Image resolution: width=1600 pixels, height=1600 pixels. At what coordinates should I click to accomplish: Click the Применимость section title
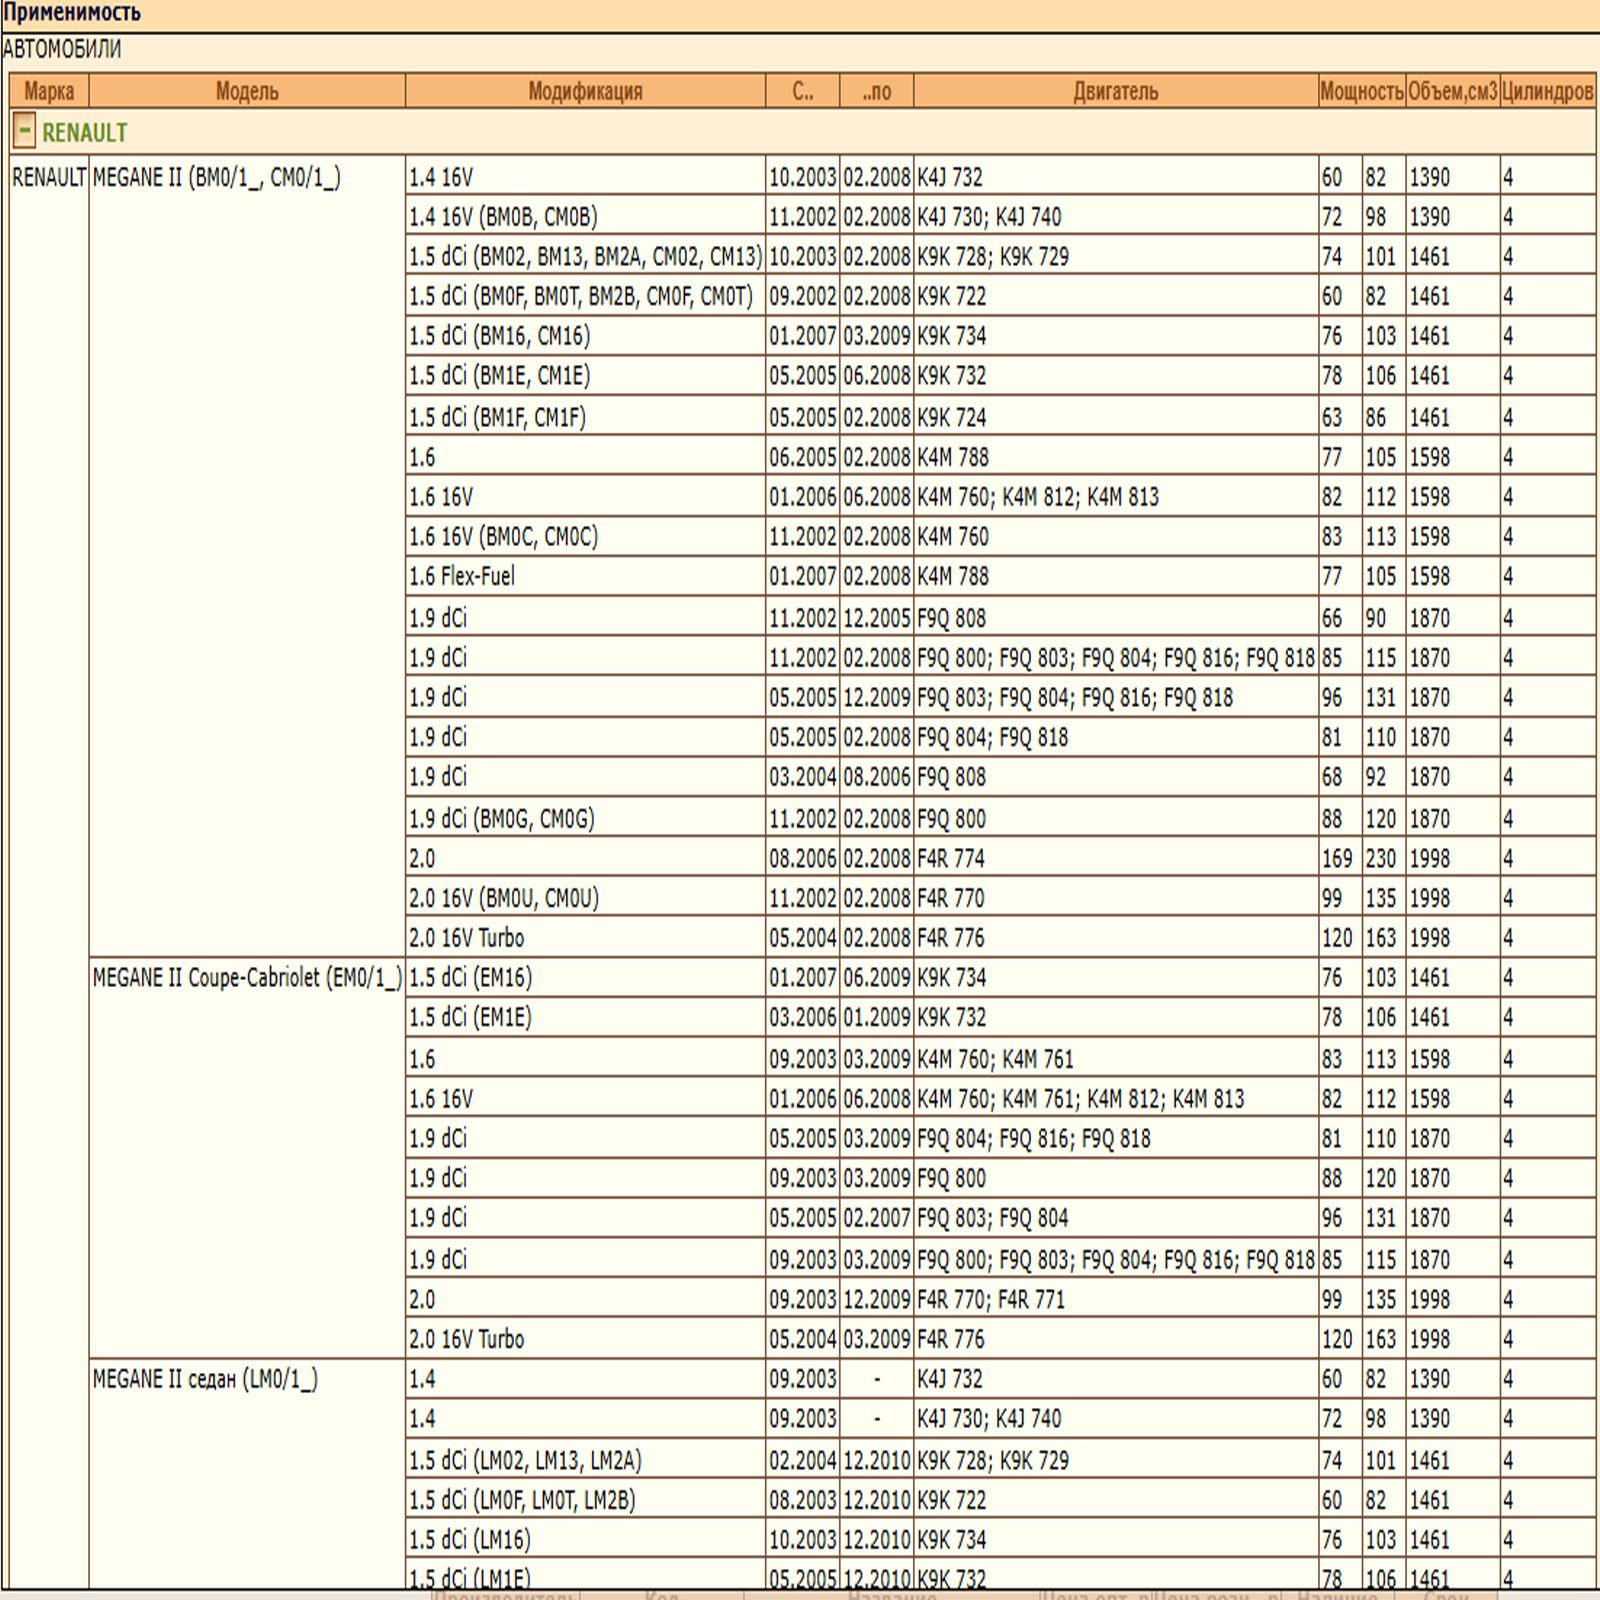[x=72, y=13]
